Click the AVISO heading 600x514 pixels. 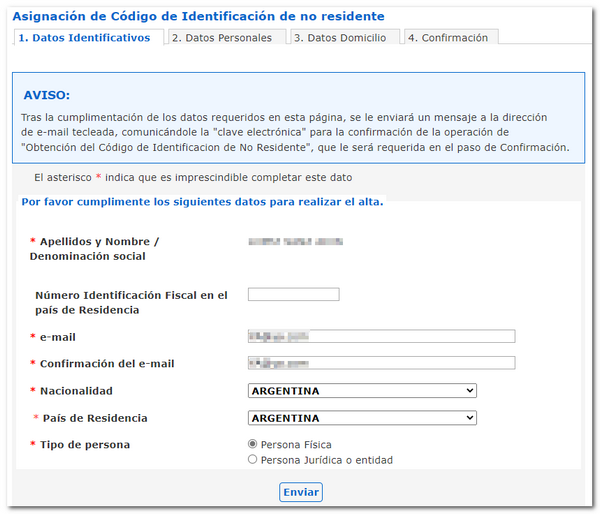tap(46, 95)
